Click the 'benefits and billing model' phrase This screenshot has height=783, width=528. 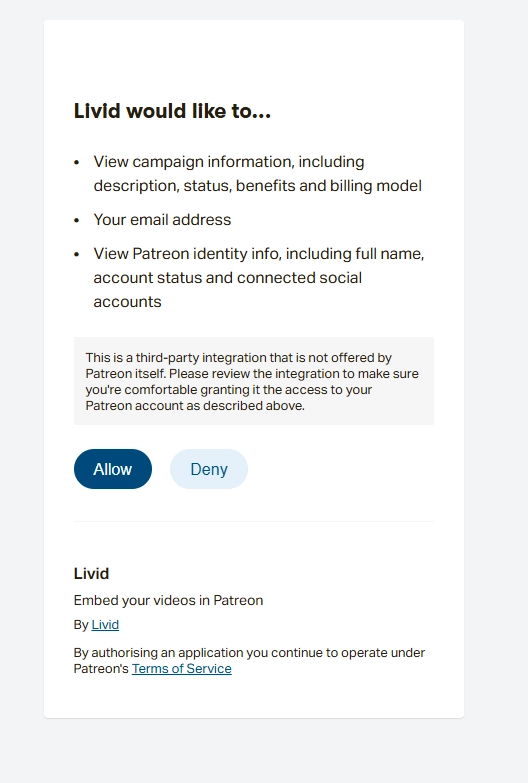[329, 186]
